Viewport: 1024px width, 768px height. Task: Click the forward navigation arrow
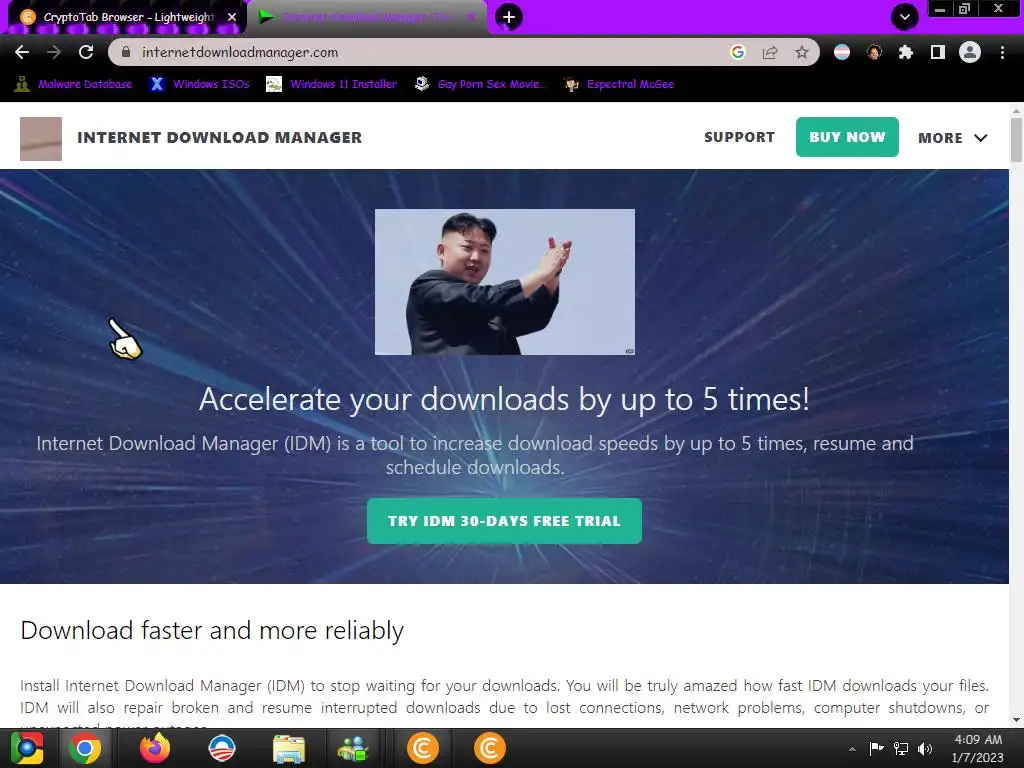coord(54,52)
